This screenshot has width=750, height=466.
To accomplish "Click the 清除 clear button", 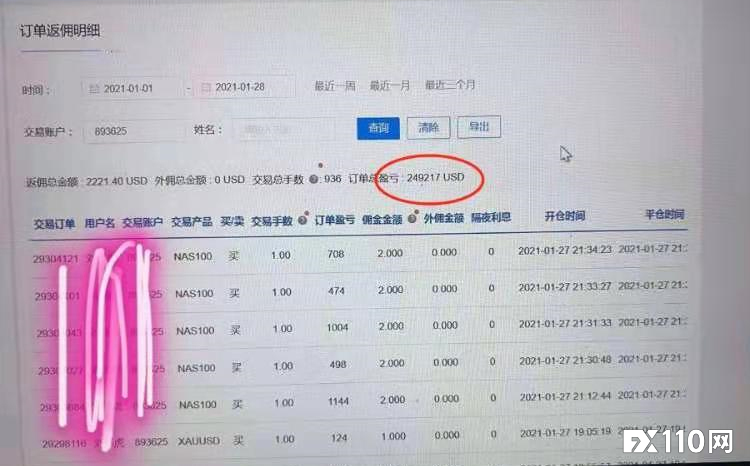I will 428,127.
